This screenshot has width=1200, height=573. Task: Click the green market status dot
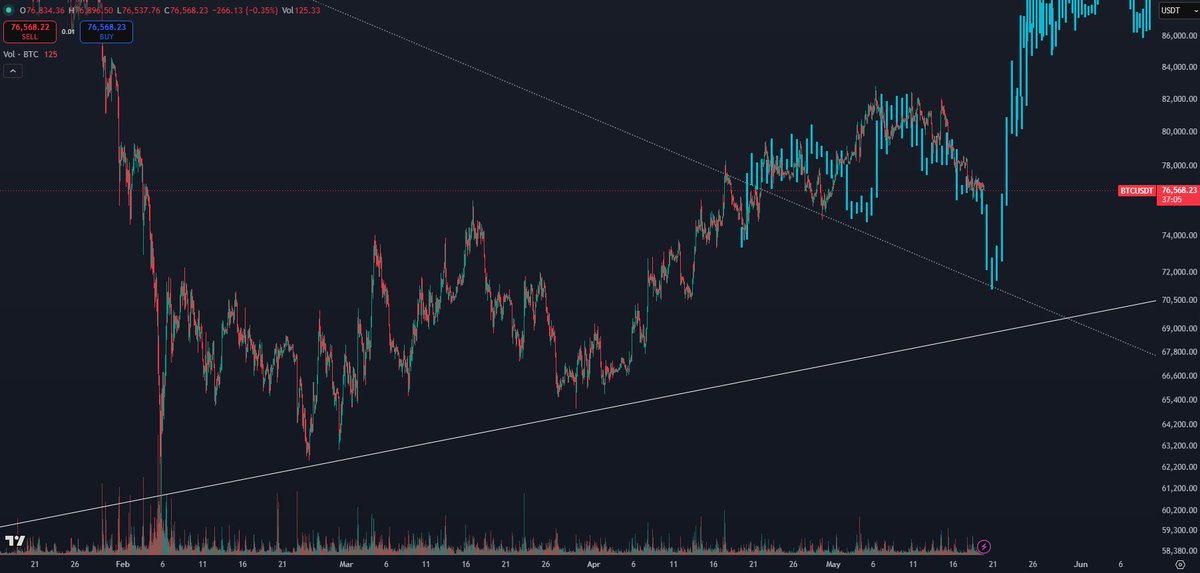(x=8, y=10)
